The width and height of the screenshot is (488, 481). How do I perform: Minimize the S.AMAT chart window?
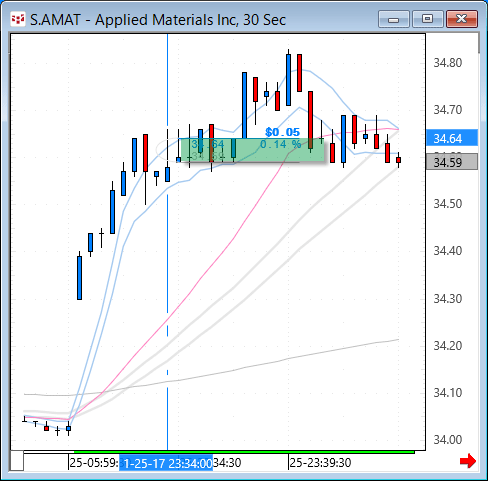point(394,19)
